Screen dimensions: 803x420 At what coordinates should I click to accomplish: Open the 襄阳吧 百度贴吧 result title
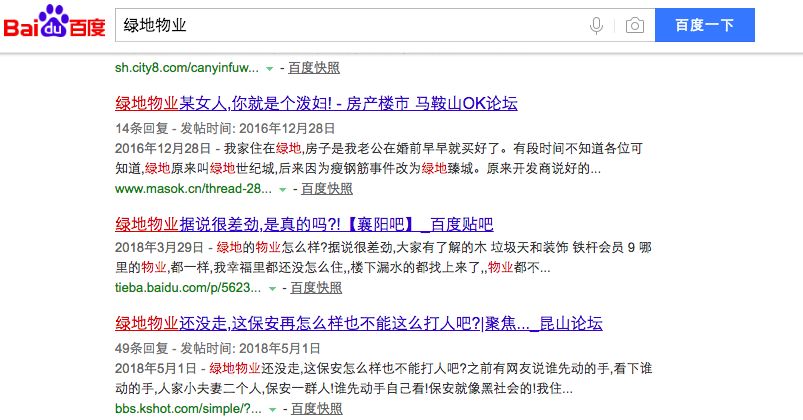point(304,224)
